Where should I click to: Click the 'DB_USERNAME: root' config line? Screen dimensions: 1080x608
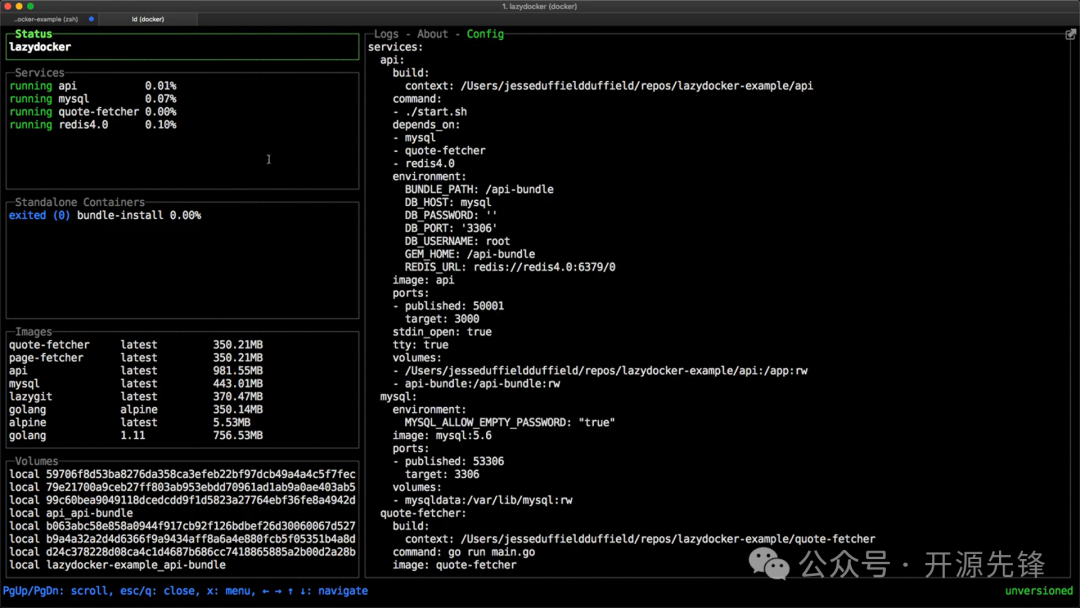click(x=457, y=242)
